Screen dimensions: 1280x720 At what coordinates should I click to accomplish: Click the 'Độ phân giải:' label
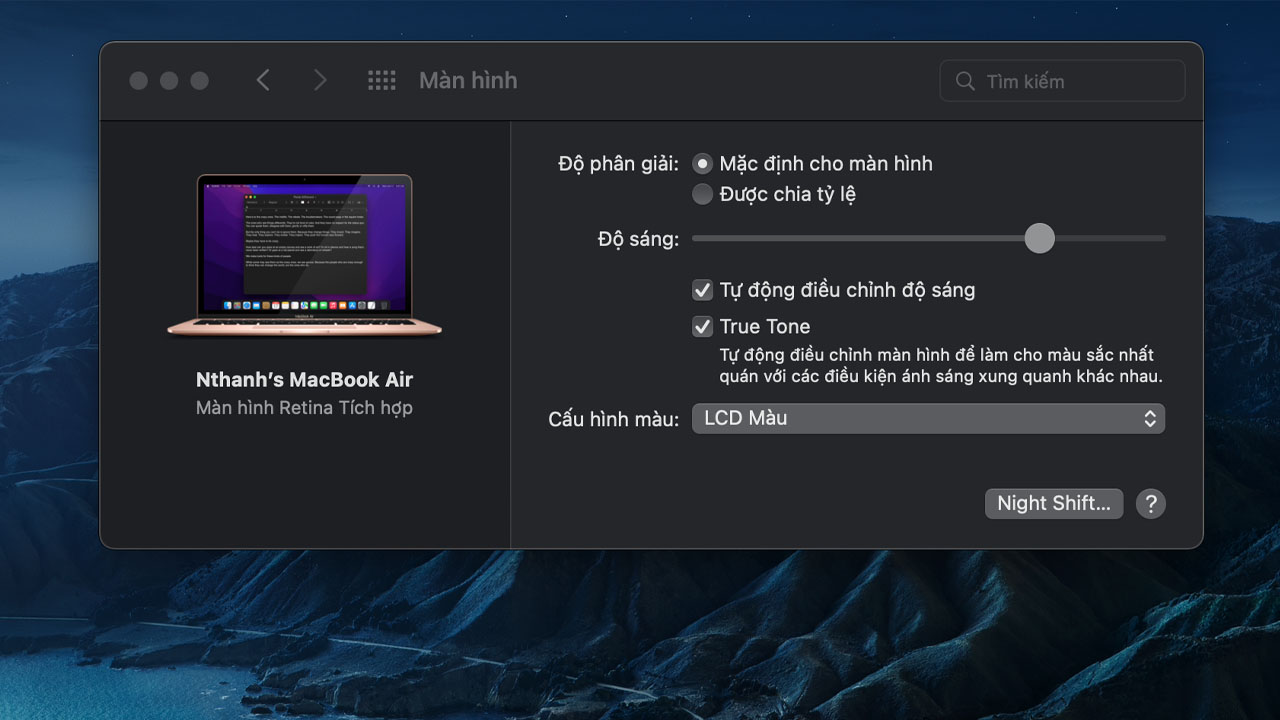618,164
